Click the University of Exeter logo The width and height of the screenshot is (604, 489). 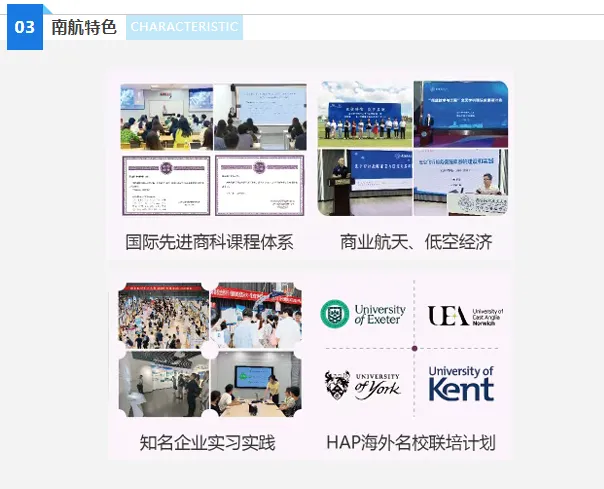click(x=363, y=314)
